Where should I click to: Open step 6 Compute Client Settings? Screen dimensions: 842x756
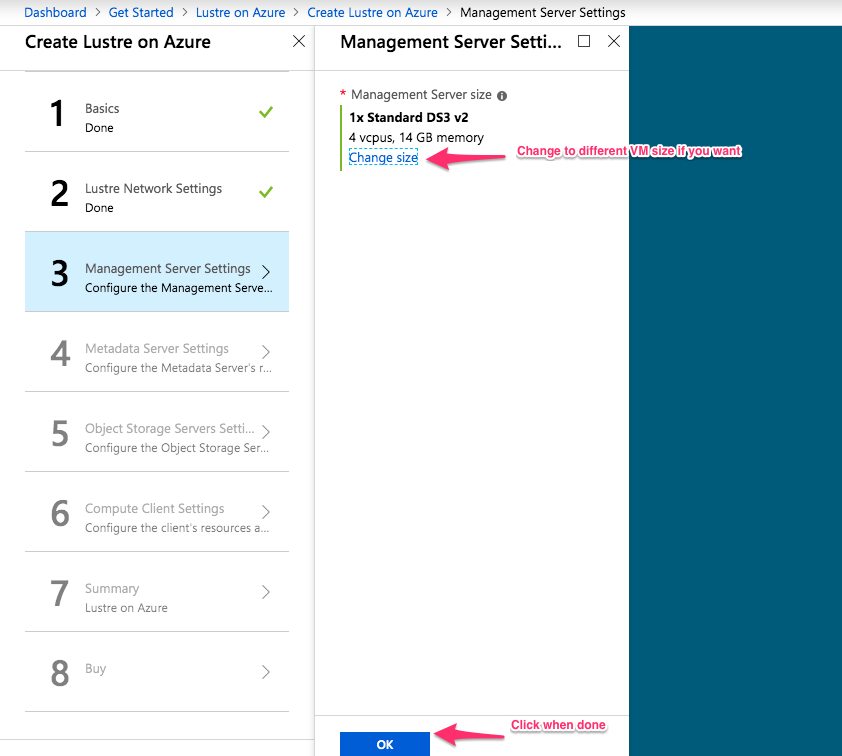coord(157,512)
